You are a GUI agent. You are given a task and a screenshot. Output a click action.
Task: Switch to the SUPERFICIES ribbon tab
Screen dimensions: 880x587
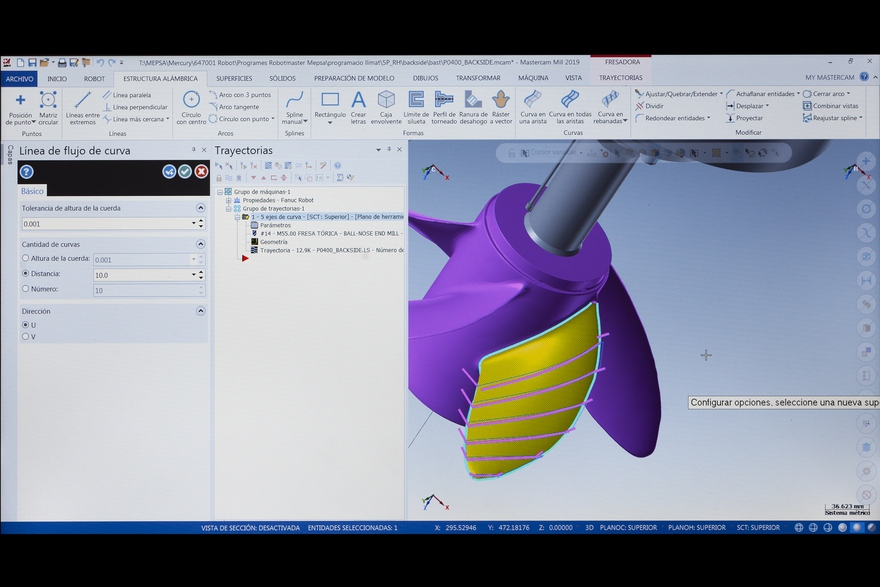(x=234, y=77)
